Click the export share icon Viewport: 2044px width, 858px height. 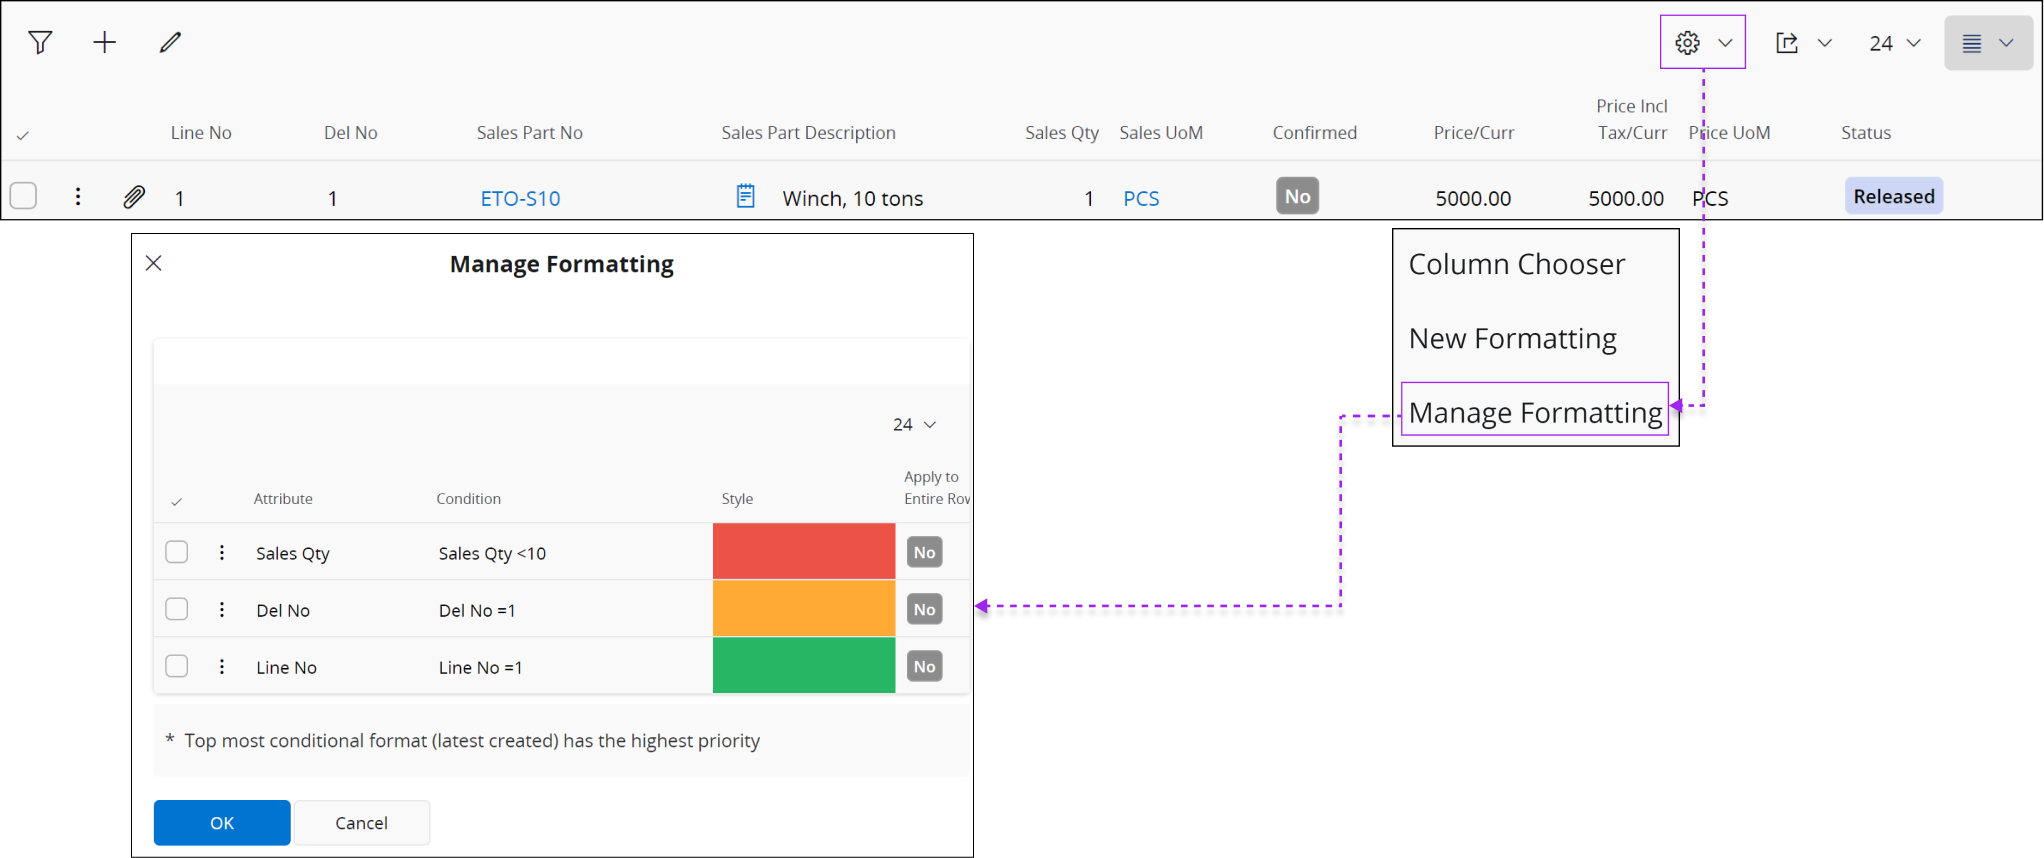(1787, 43)
